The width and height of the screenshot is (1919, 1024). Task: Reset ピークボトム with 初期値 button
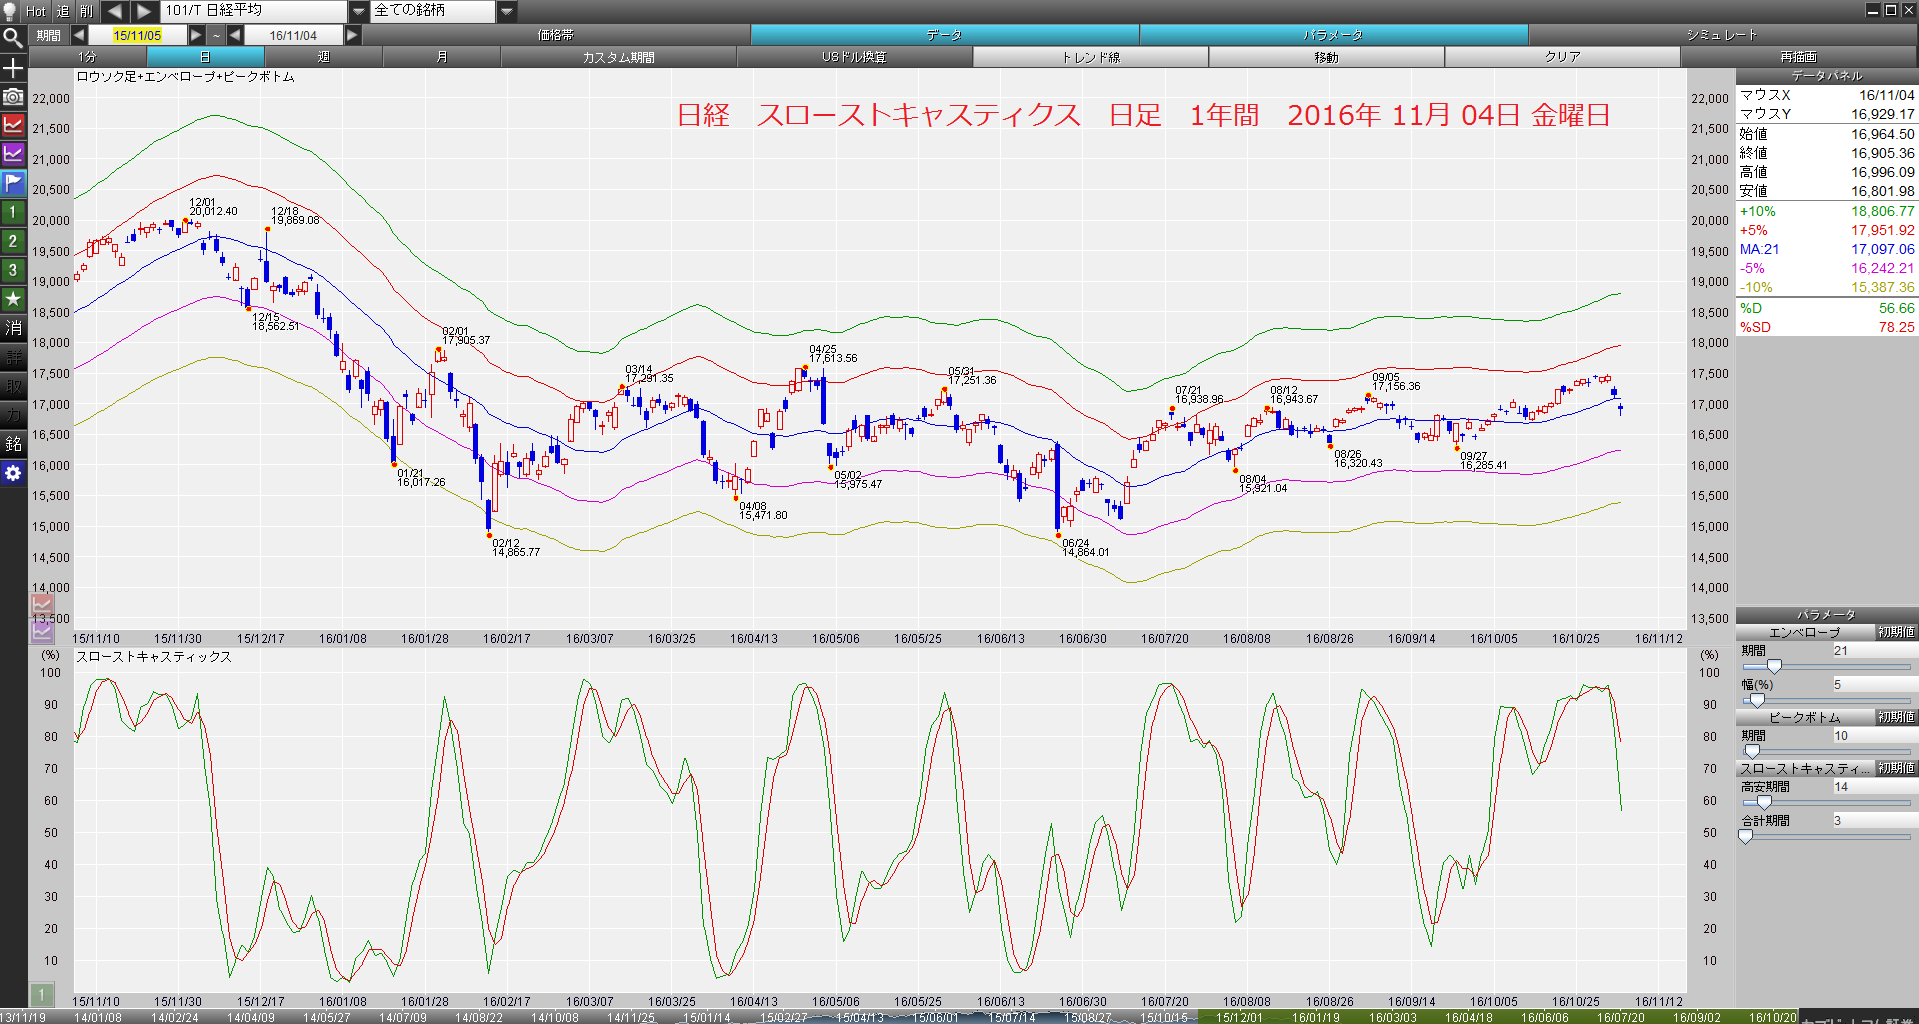[1896, 717]
